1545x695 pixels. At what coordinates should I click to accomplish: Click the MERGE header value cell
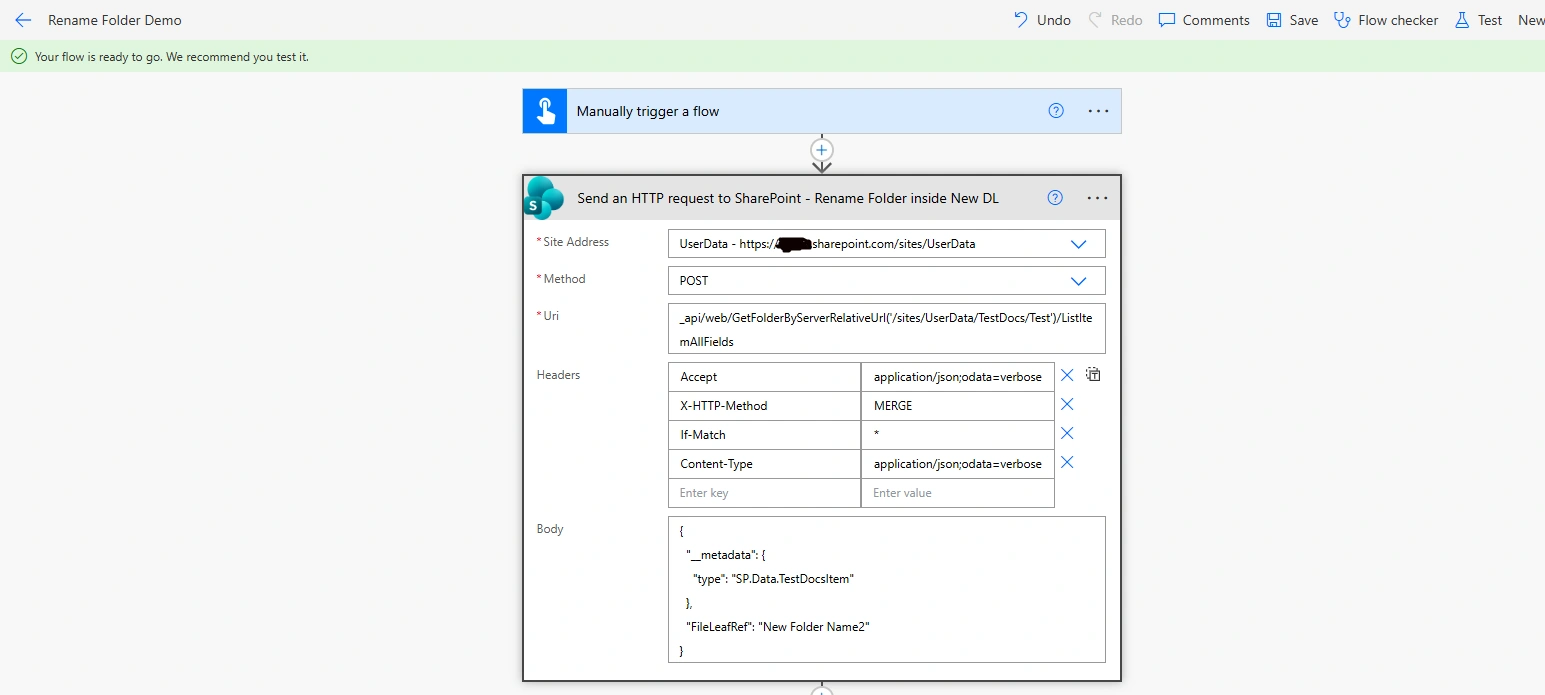click(957, 406)
